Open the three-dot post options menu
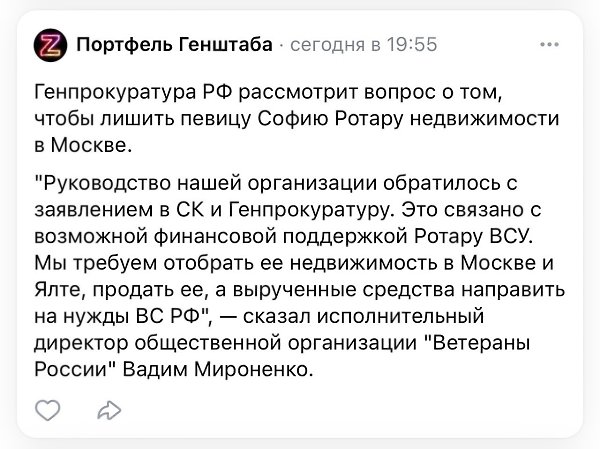Screen dimensions: 600x449 549,44
